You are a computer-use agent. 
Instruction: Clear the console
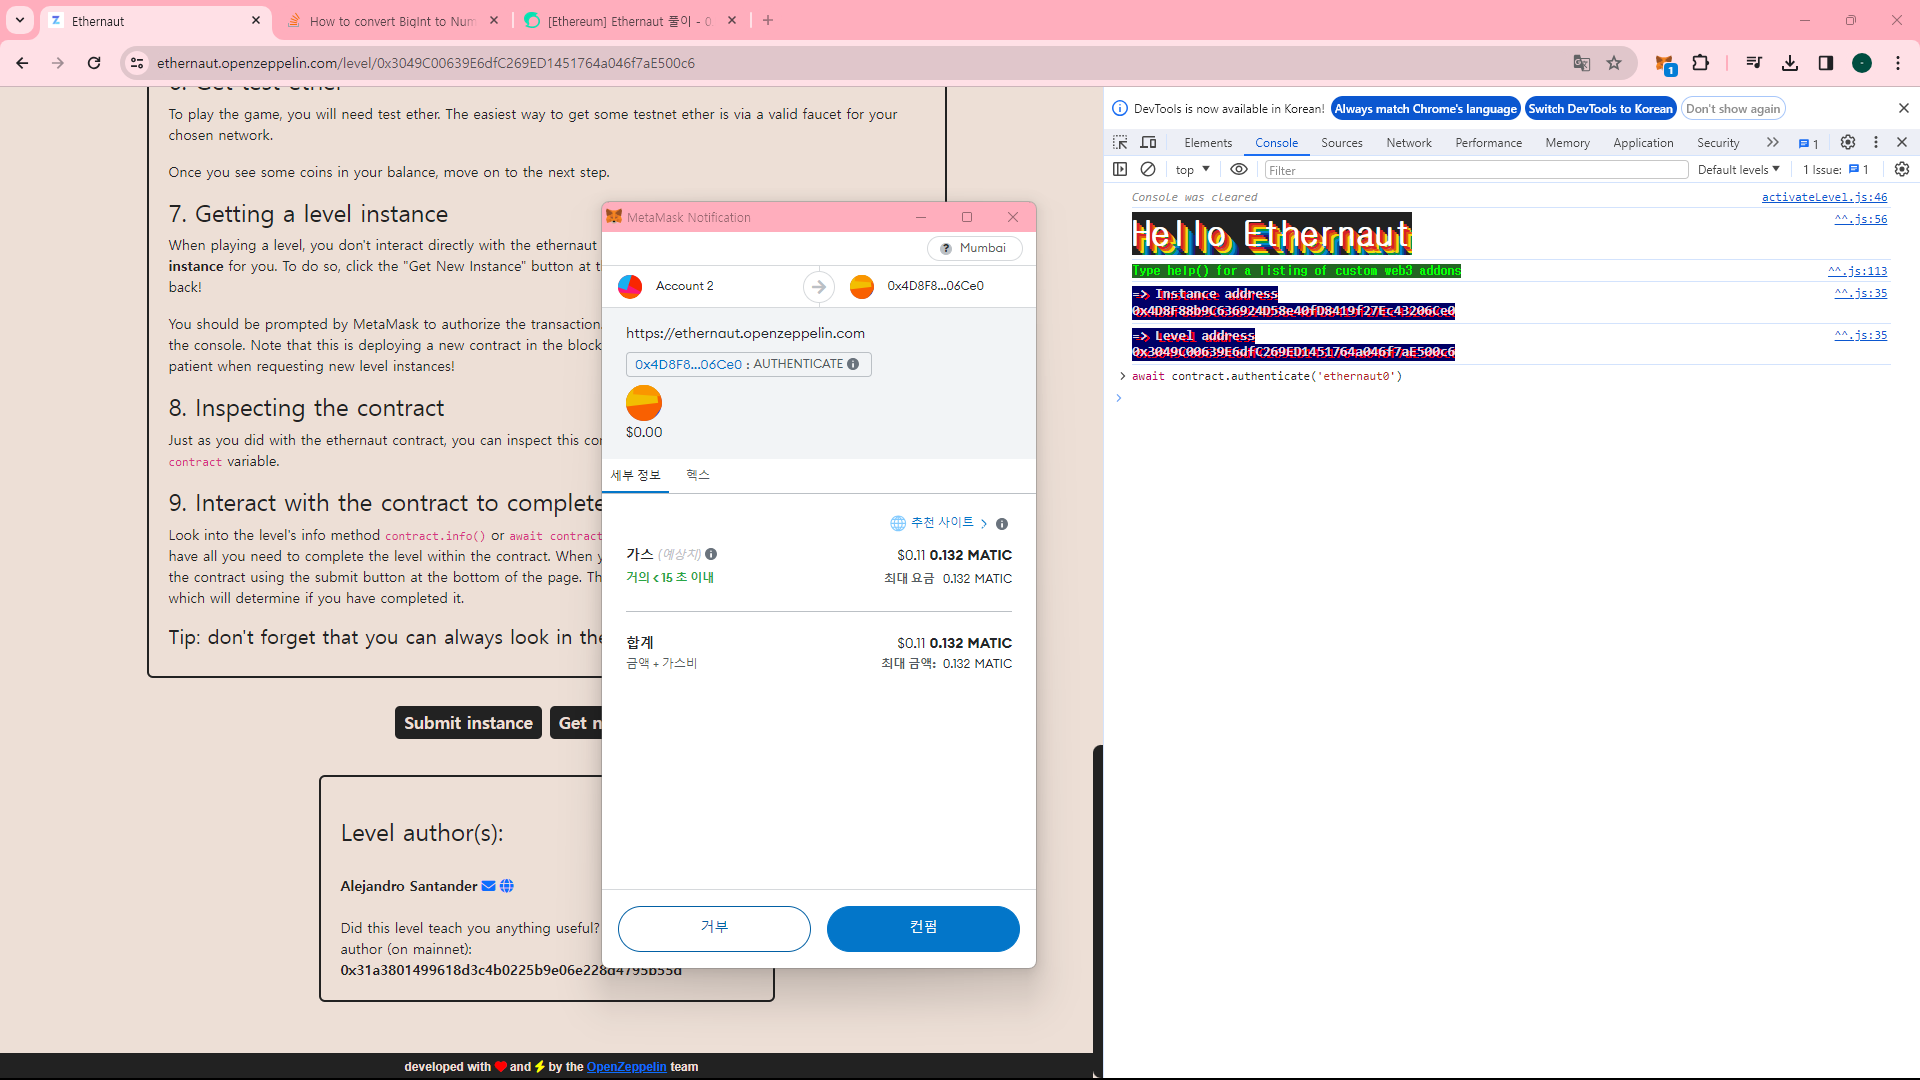[1148, 169]
